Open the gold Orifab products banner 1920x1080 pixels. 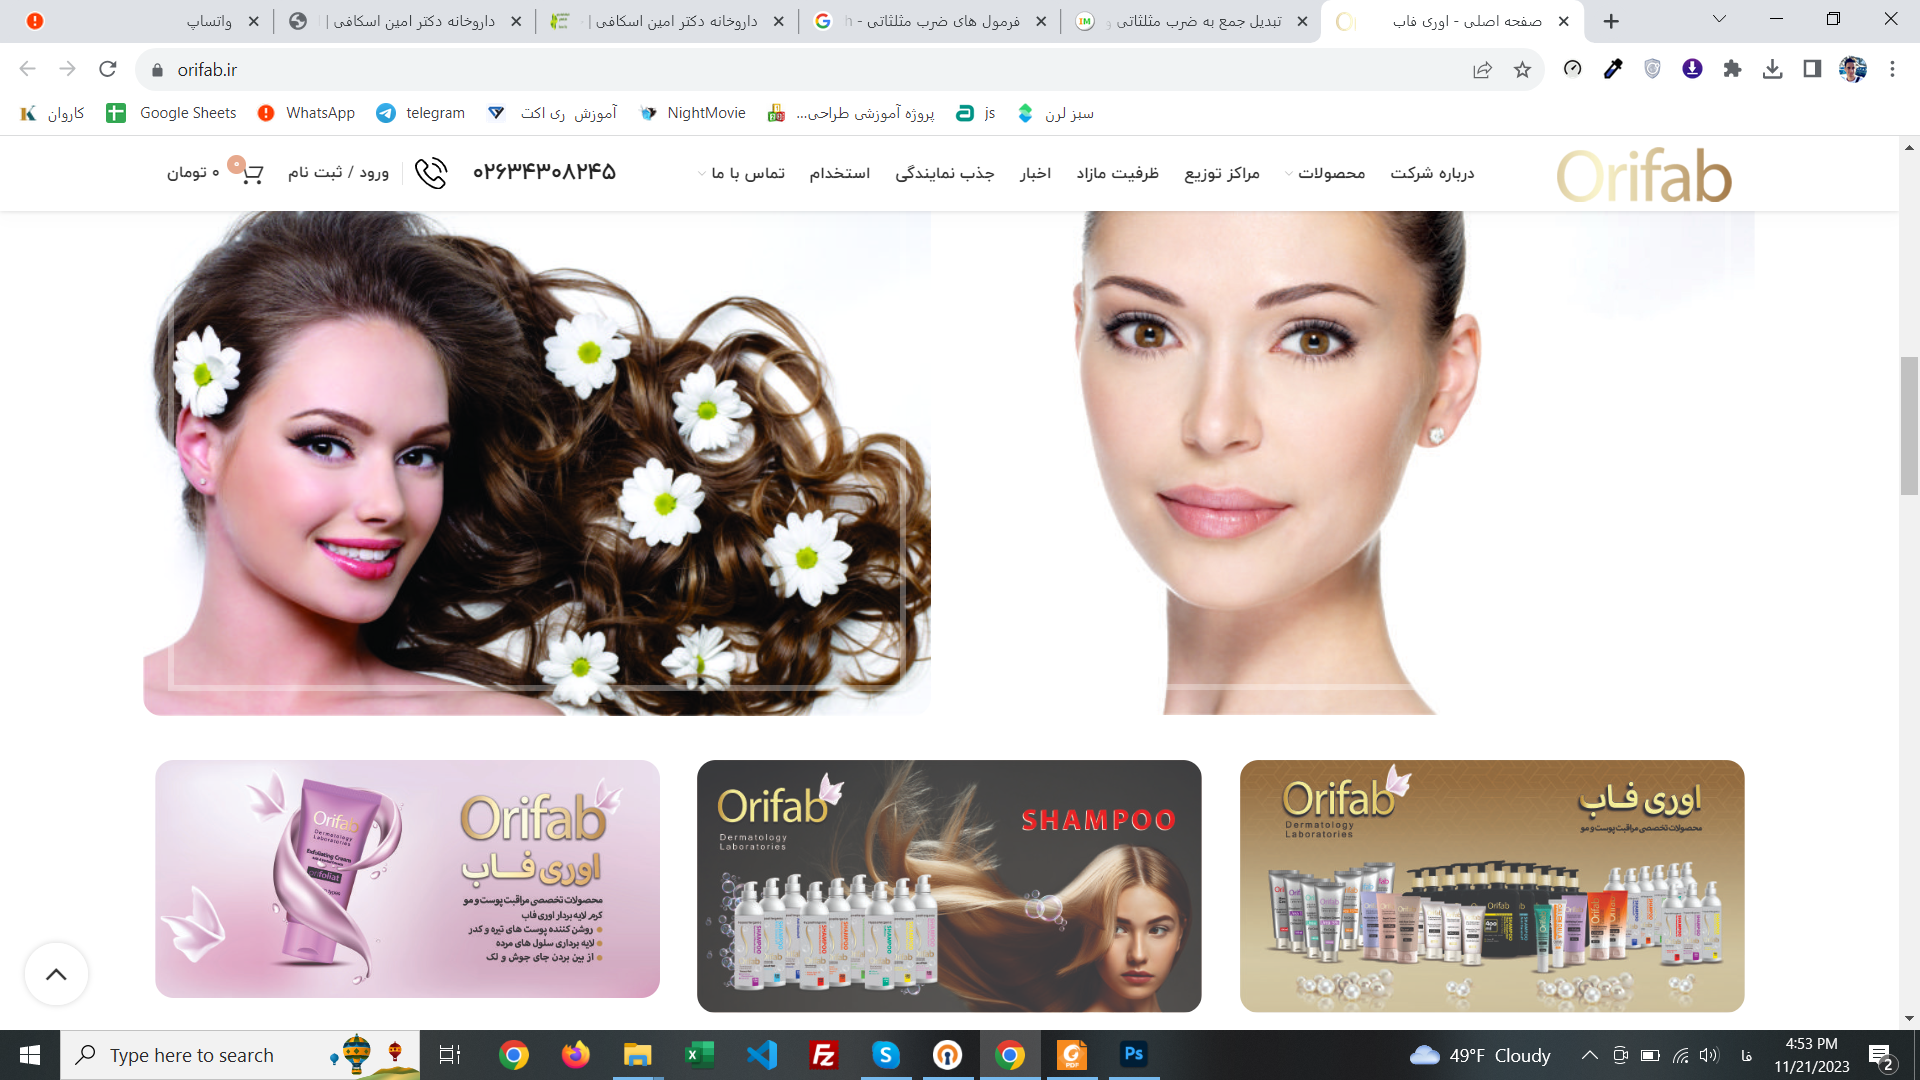click(1492, 886)
